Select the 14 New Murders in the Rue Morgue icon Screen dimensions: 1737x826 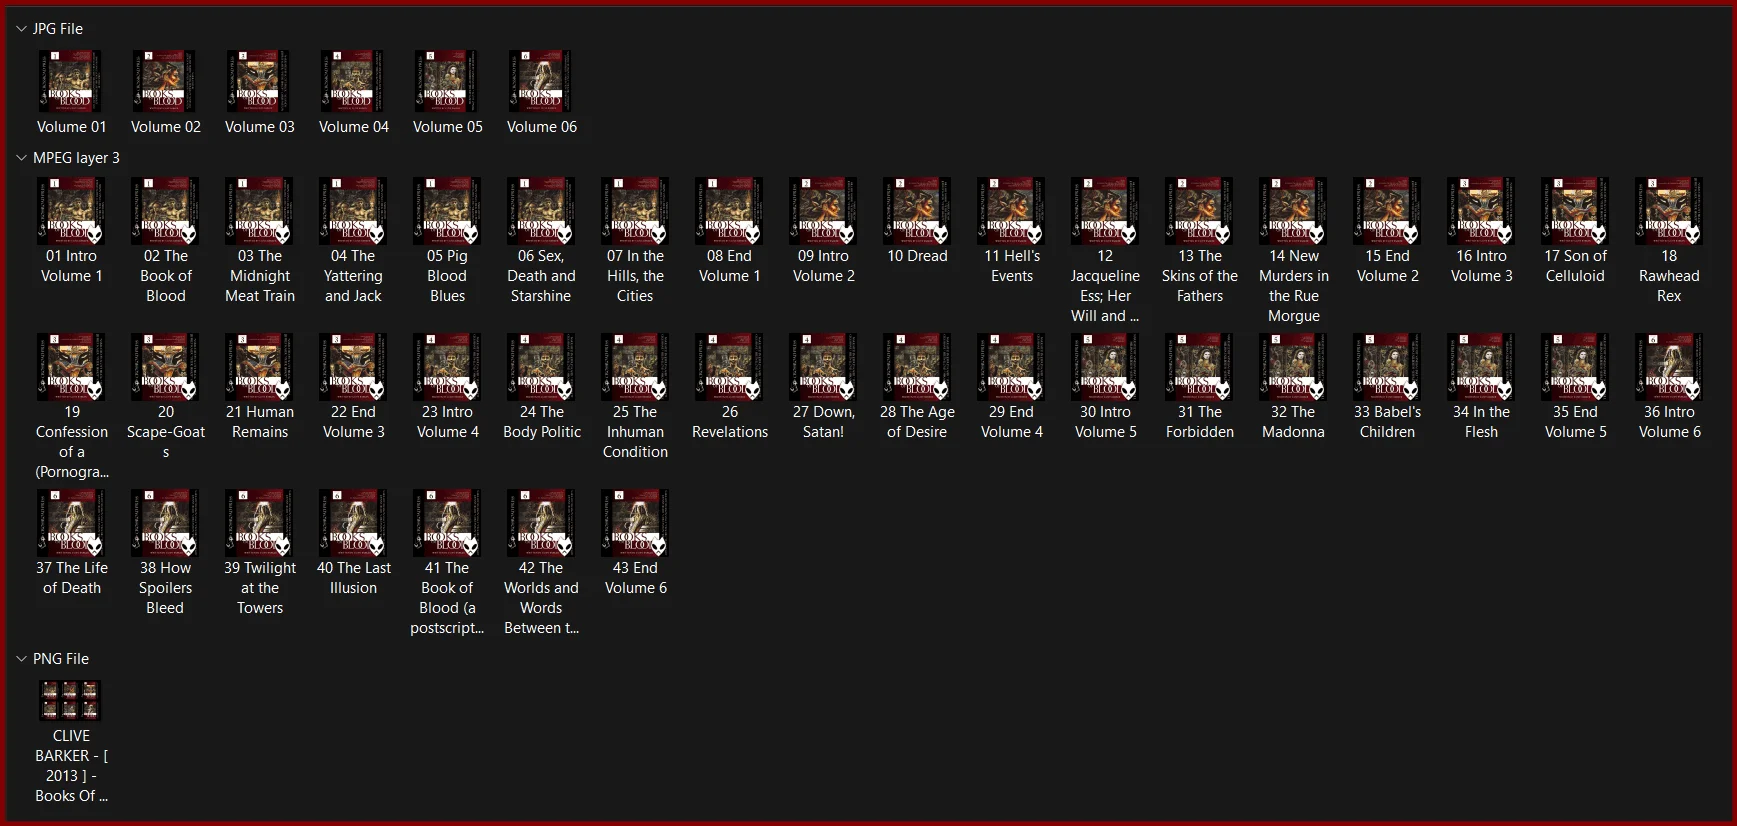[x=1293, y=211]
